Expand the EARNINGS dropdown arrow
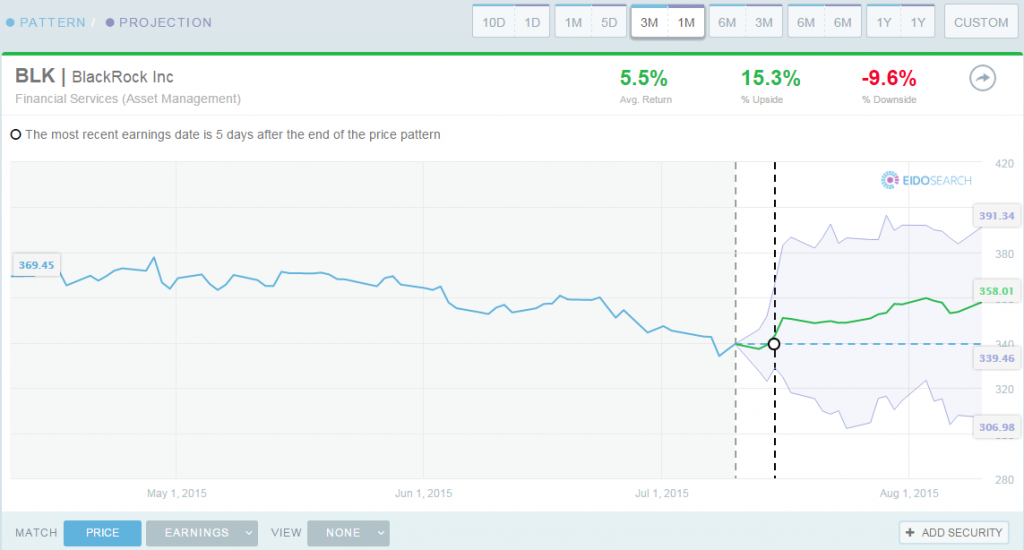1024x550 pixels. coord(249,533)
